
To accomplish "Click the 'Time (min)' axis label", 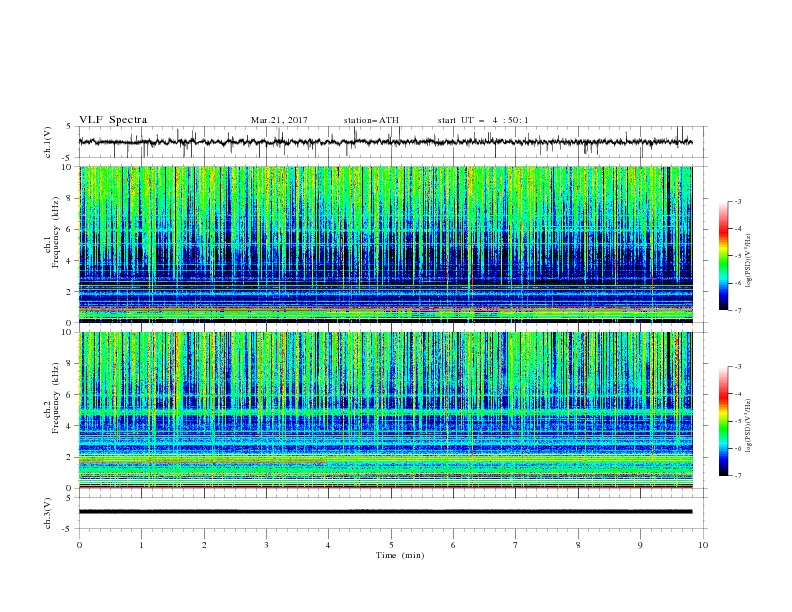I will [400, 555].
